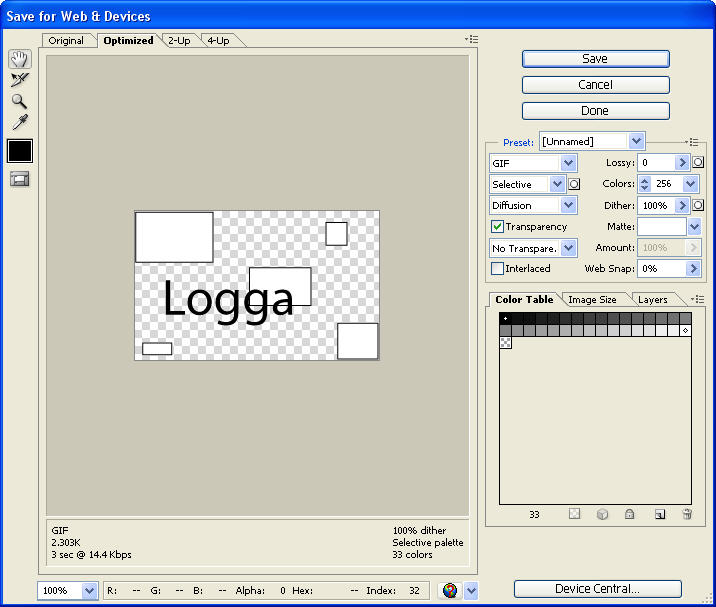716x607 pixels.
Task: Click color reduction channel mask button
Action: click(574, 184)
